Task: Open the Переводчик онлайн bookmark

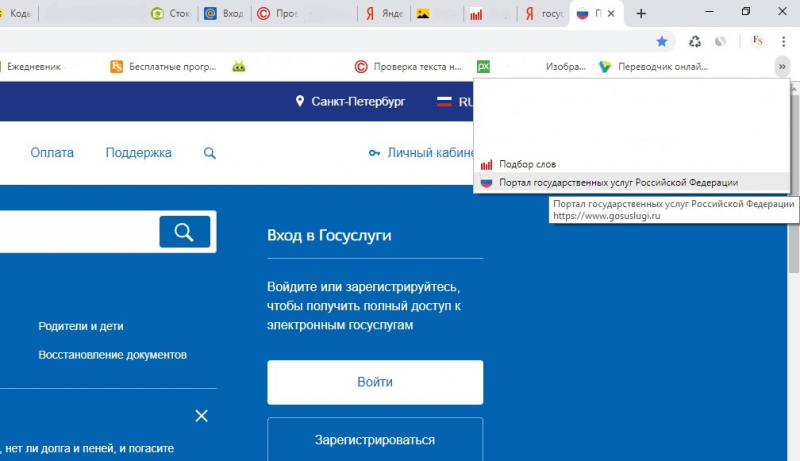Action: click(x=654, y=66)
